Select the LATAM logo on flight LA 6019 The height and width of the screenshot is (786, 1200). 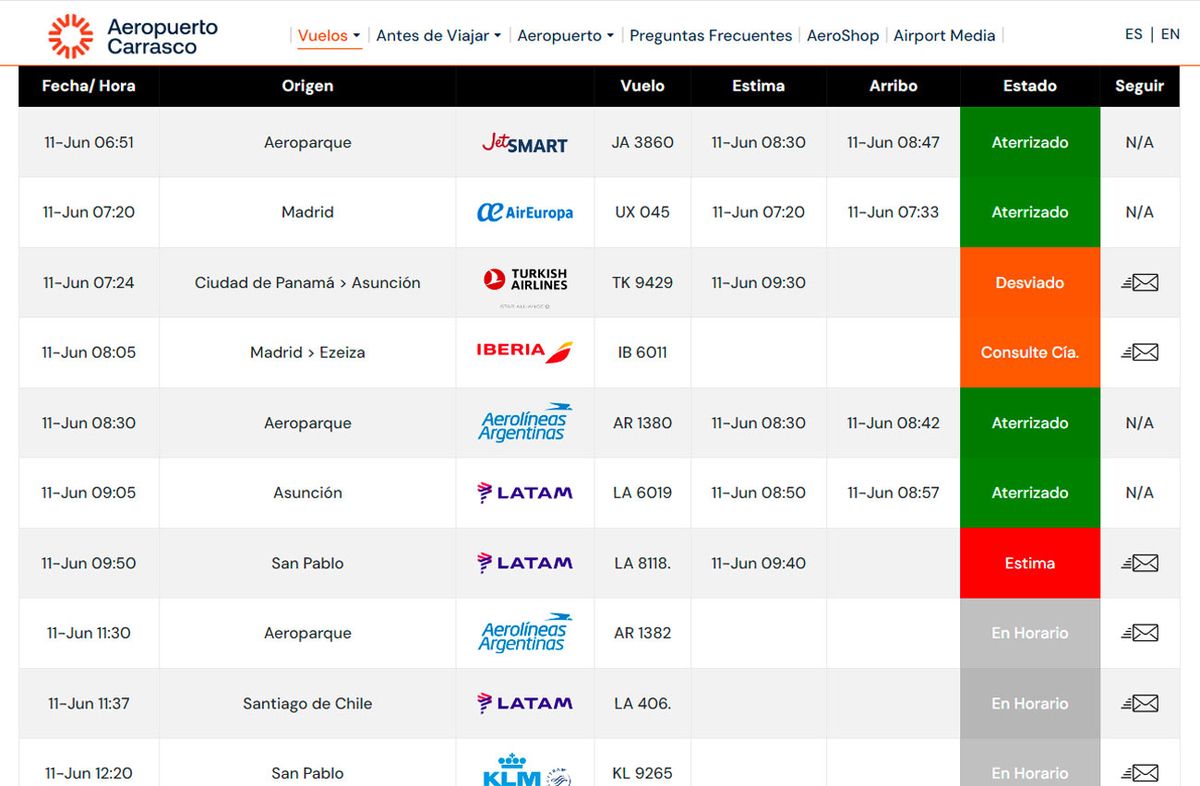tap(524, 492)
